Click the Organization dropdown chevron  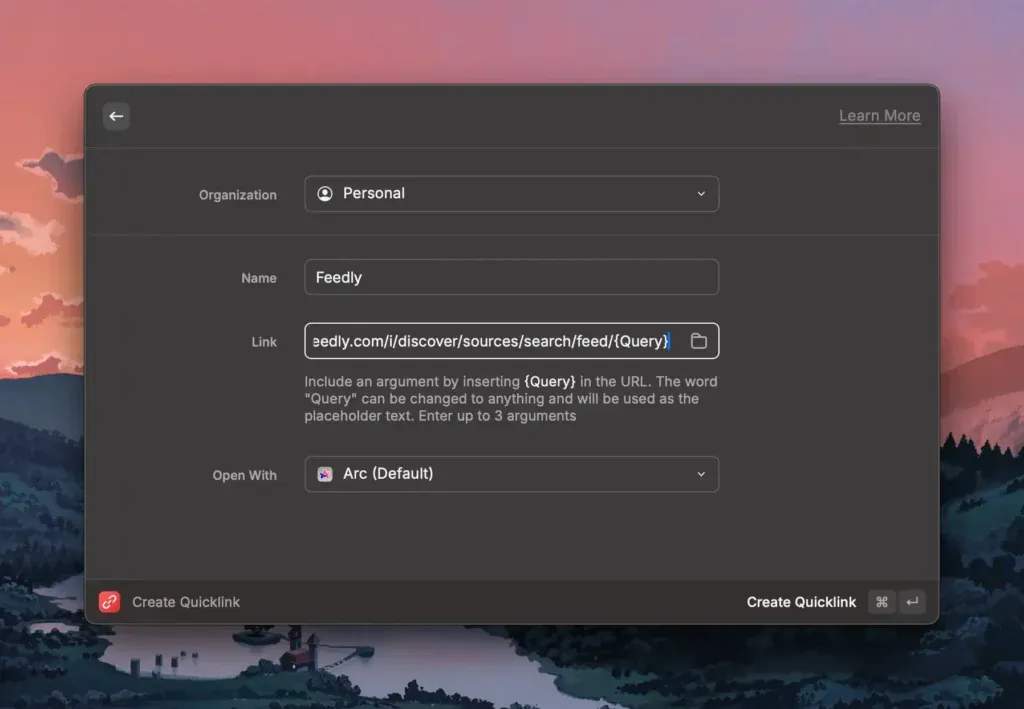click(x=701, y=194)
